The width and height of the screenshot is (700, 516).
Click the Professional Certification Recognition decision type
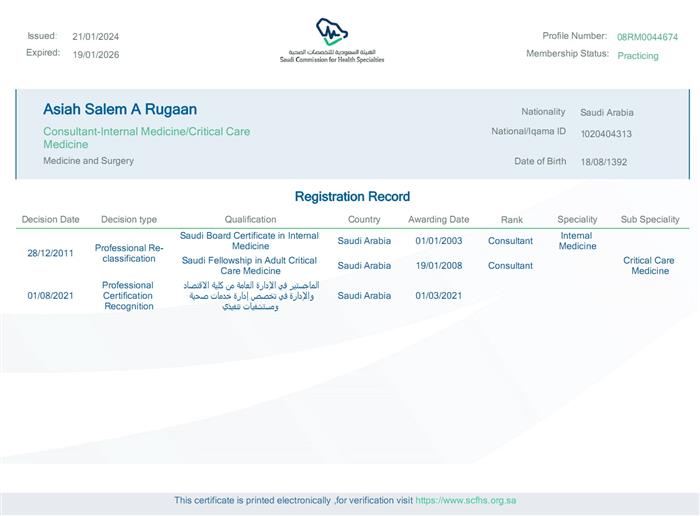point(128,296)
